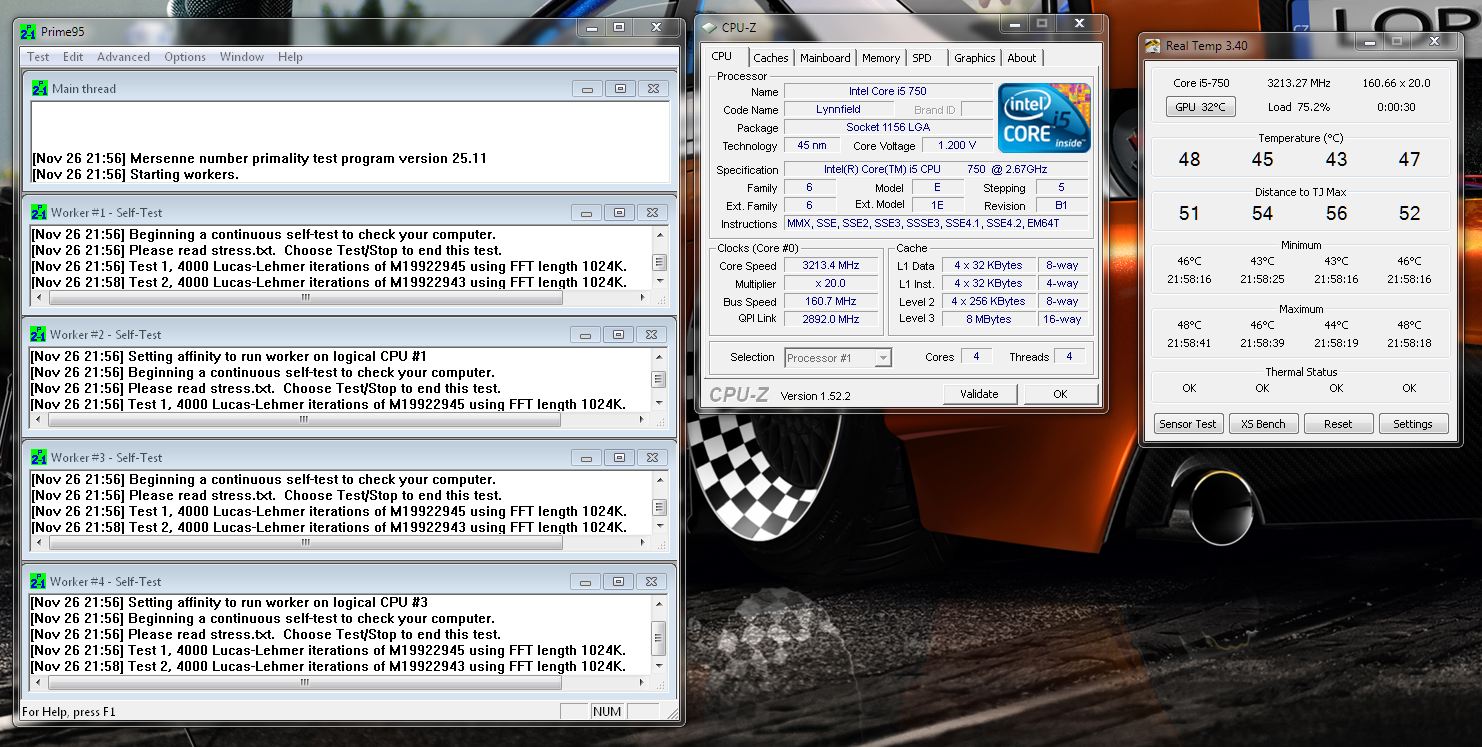The width and height of the screenshot is (1482, 747).
Task: Click the 'Starting workers.' line in Main thread
Action: point(138,174)
